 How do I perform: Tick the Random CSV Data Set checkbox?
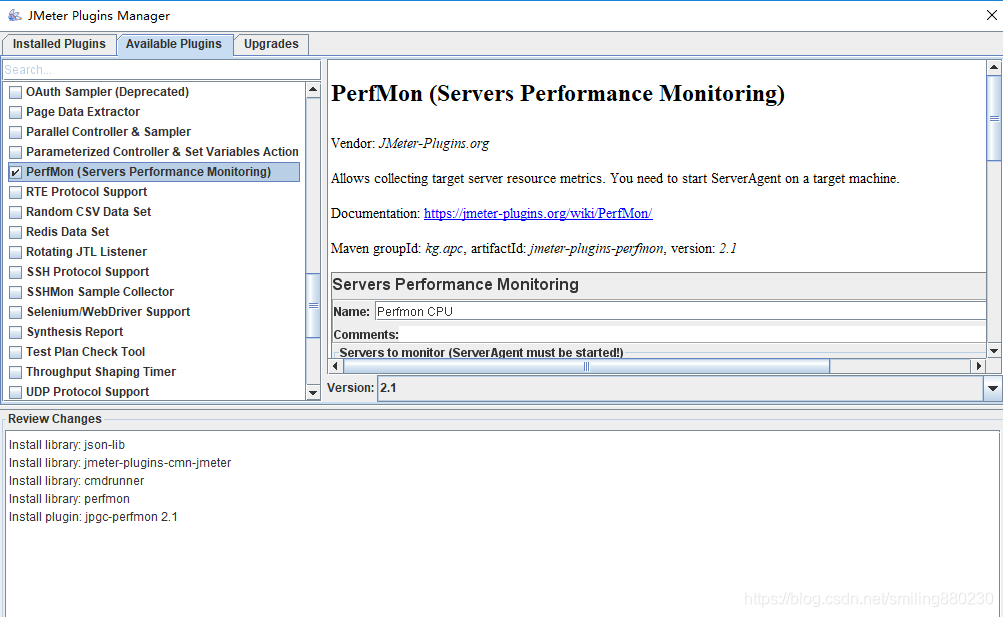tap(15, 212)
